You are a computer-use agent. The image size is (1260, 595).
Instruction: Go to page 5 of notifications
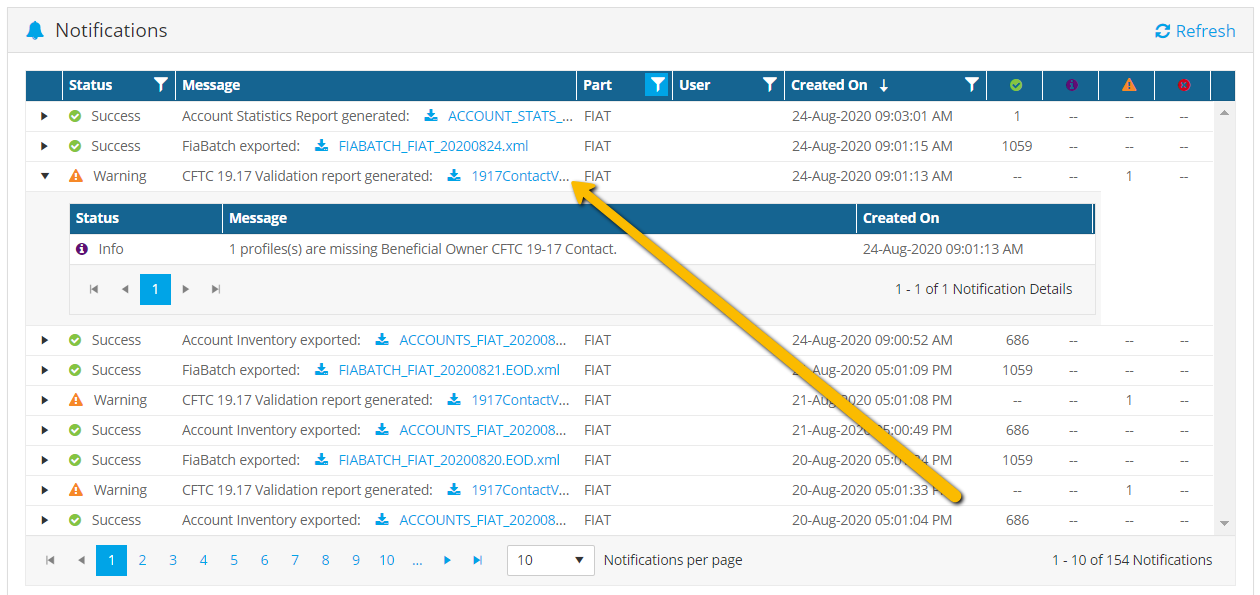[x=234, y=560]
